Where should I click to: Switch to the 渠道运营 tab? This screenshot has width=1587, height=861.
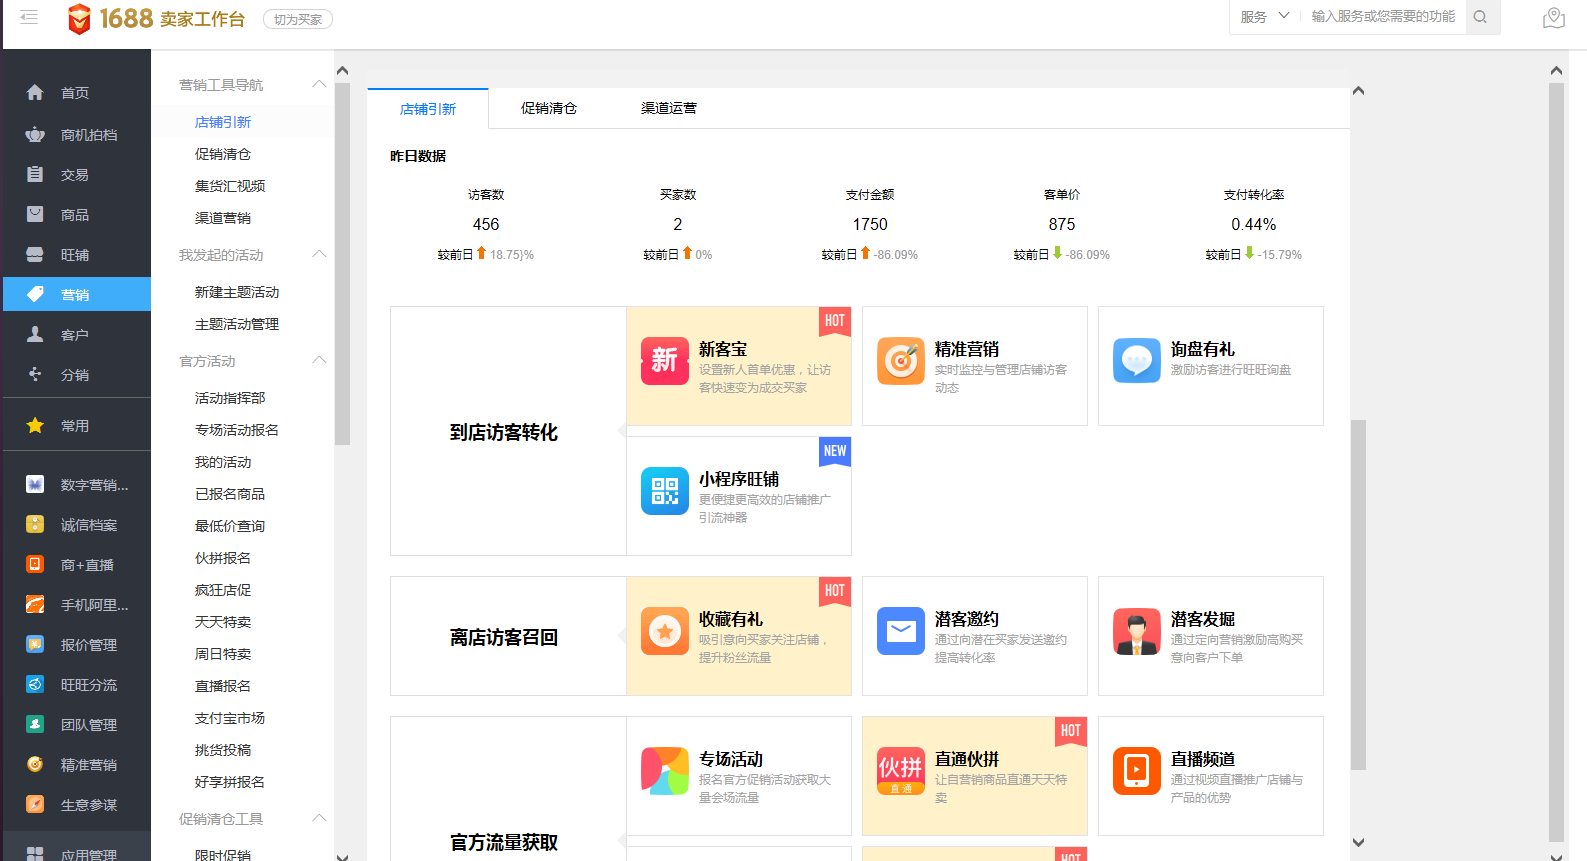[669, 108]
